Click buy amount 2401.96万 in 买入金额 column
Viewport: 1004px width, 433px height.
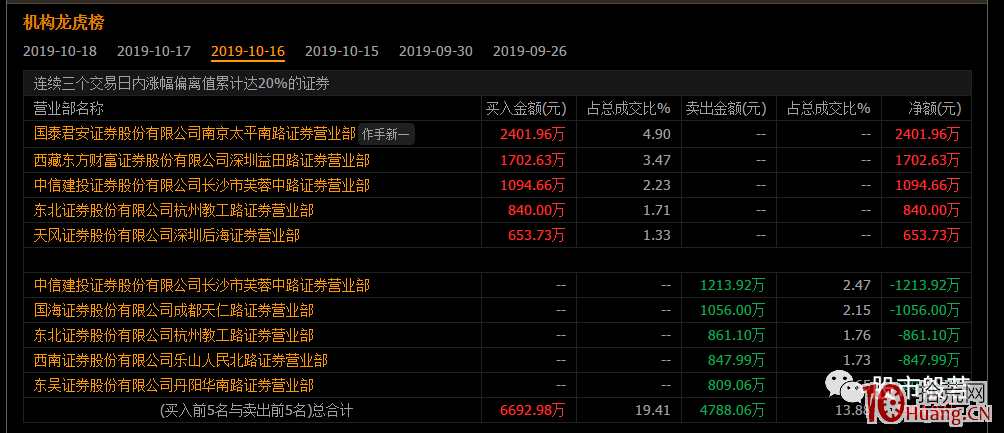(533, 135)
